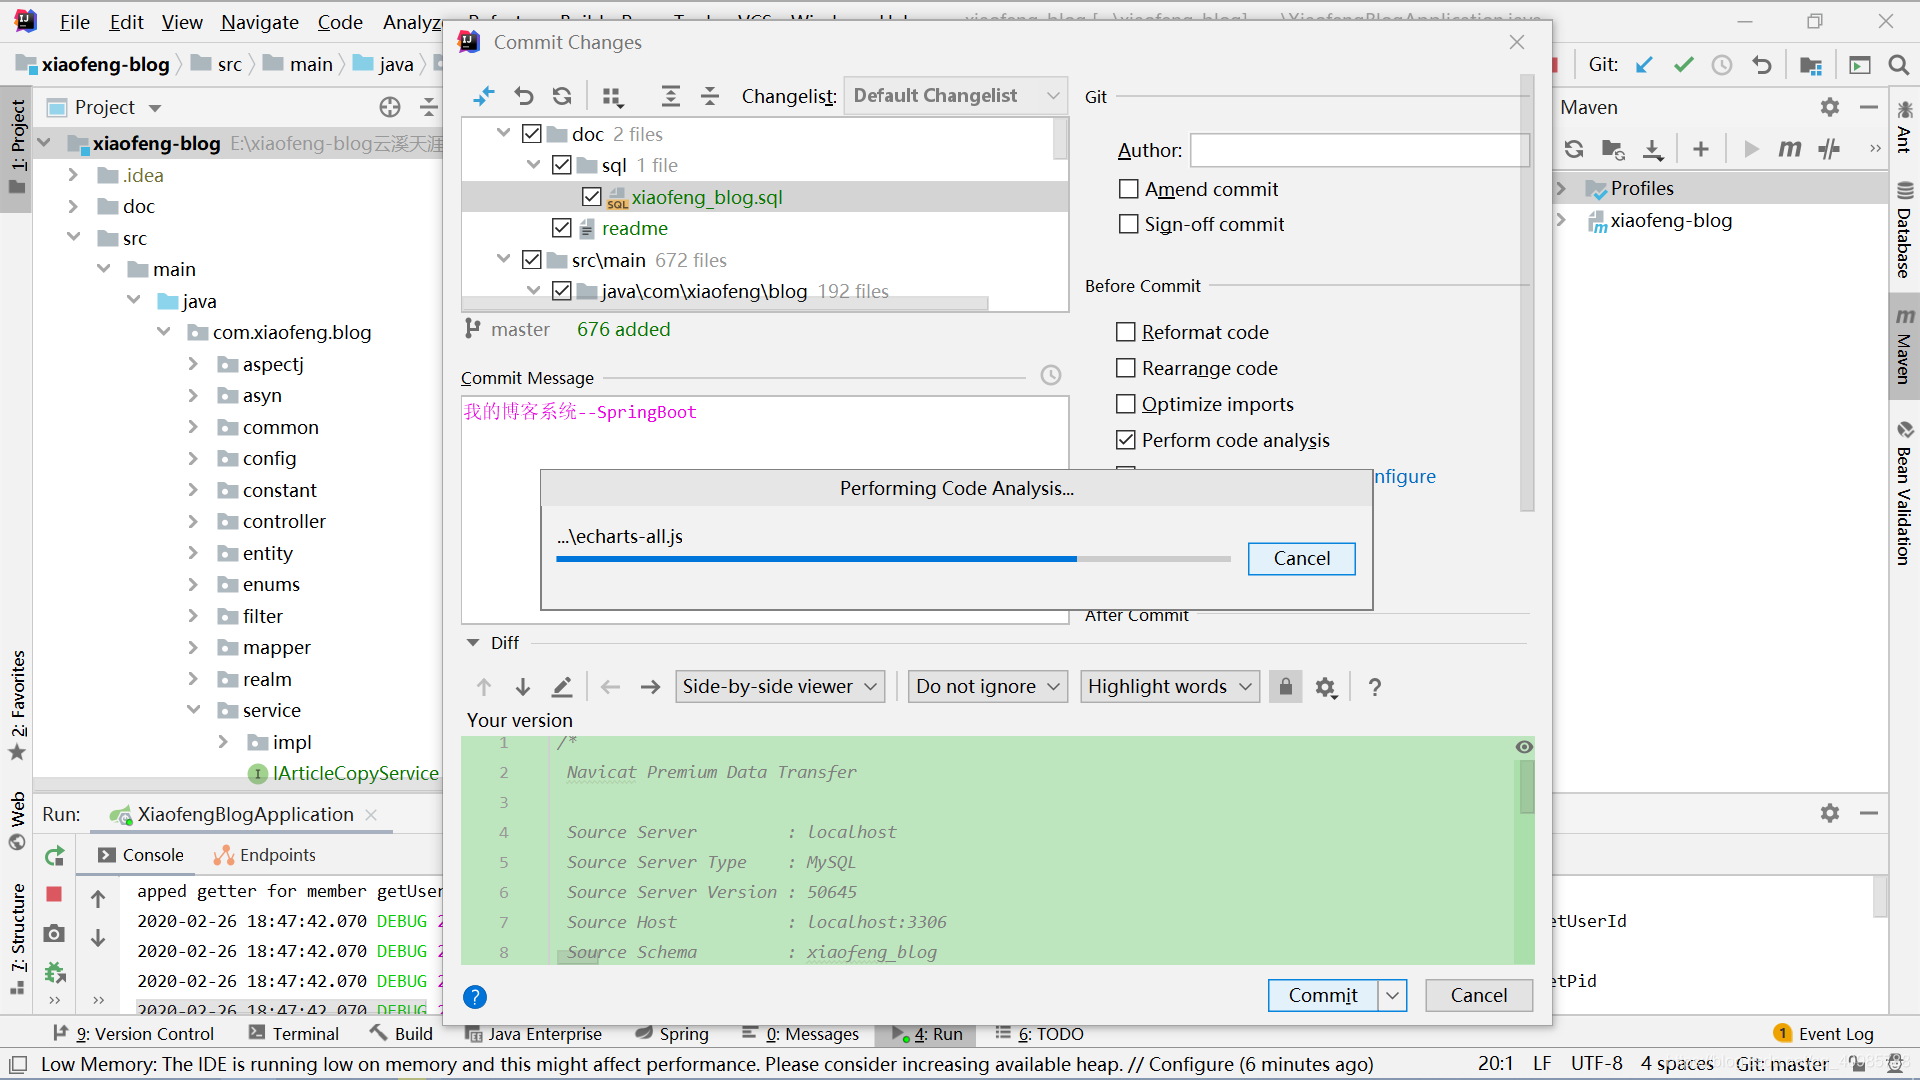Select the Highlight words dropdown option

(x=1168, y=686)
